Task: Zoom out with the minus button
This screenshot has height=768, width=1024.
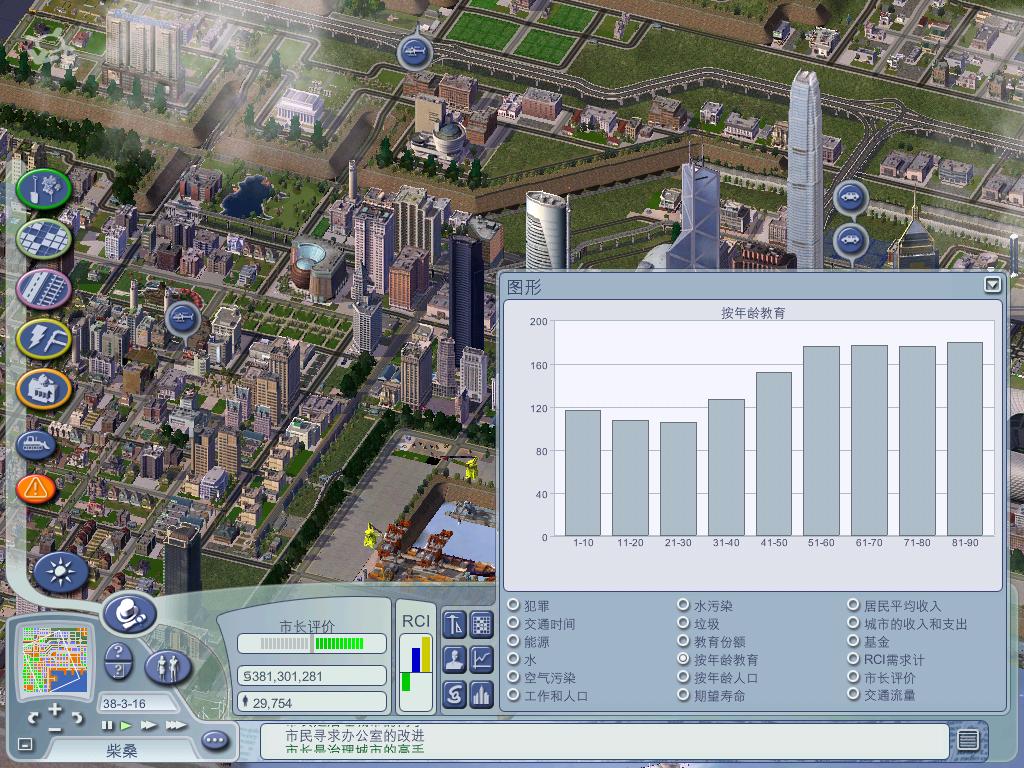Action: coord(56,729)
